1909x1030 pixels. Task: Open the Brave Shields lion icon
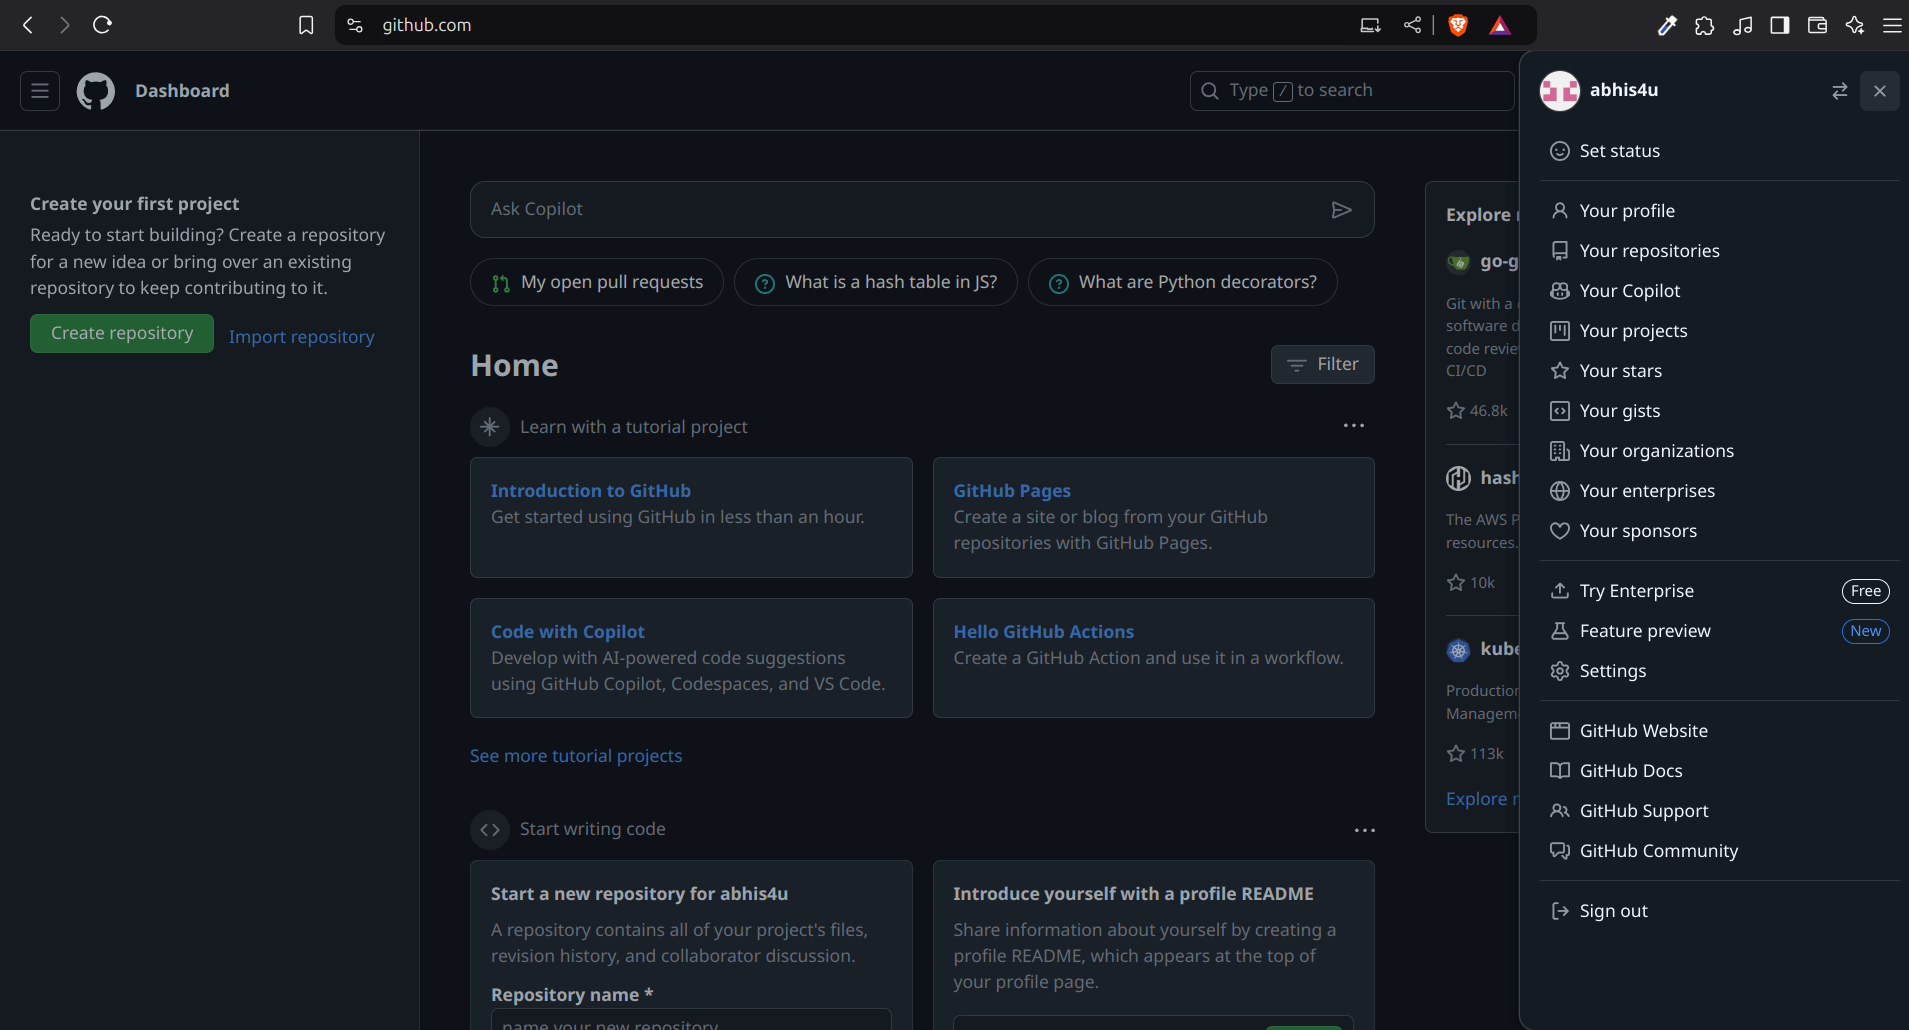pyautogui.click(x=1458, y=25)
